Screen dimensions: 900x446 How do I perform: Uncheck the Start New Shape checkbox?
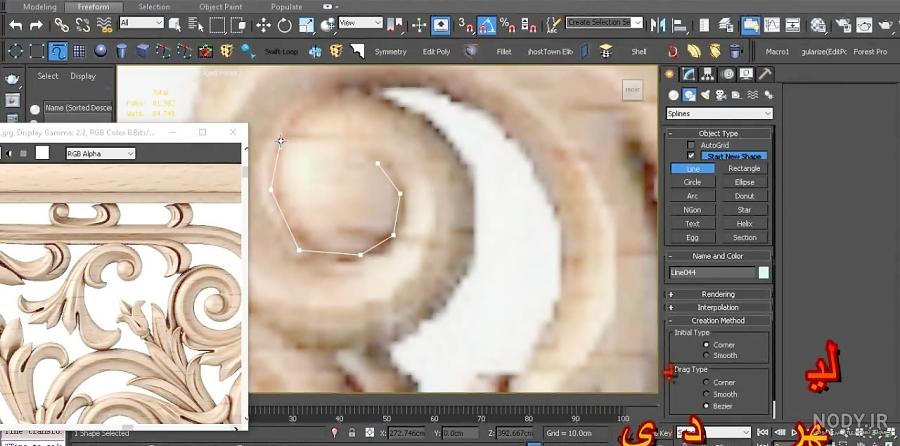[691, 156]
